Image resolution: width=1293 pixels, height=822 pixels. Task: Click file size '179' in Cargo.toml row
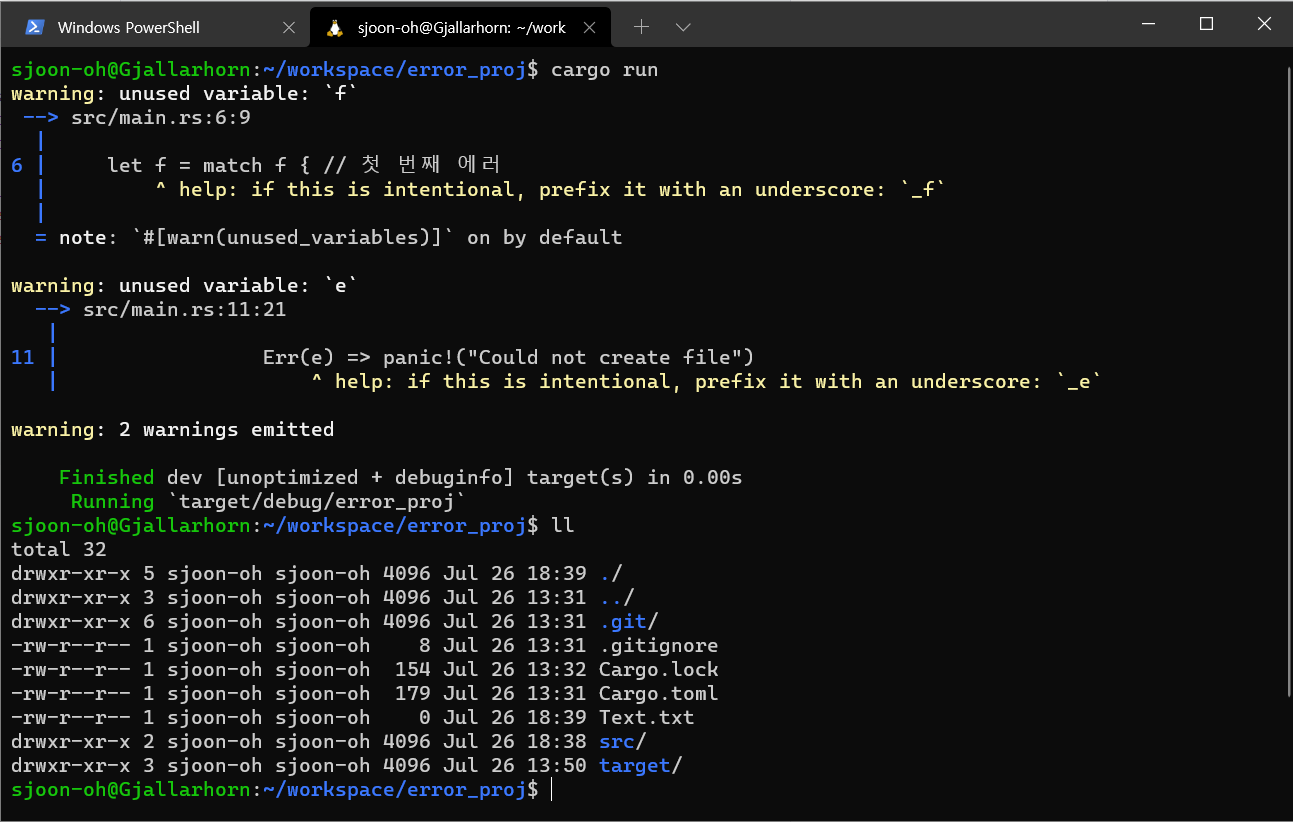pyautogui.click(x=413, y=693)
